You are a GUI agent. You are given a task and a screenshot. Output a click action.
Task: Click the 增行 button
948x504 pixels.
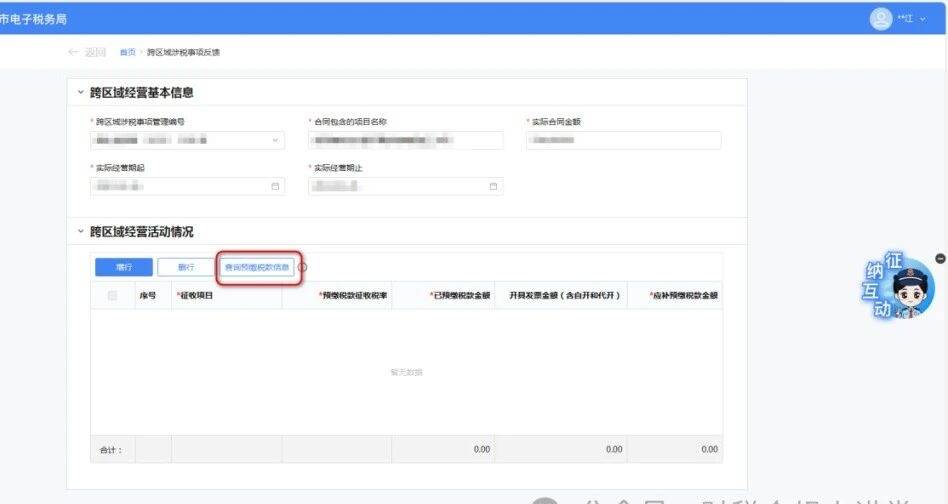click(124, 267)
